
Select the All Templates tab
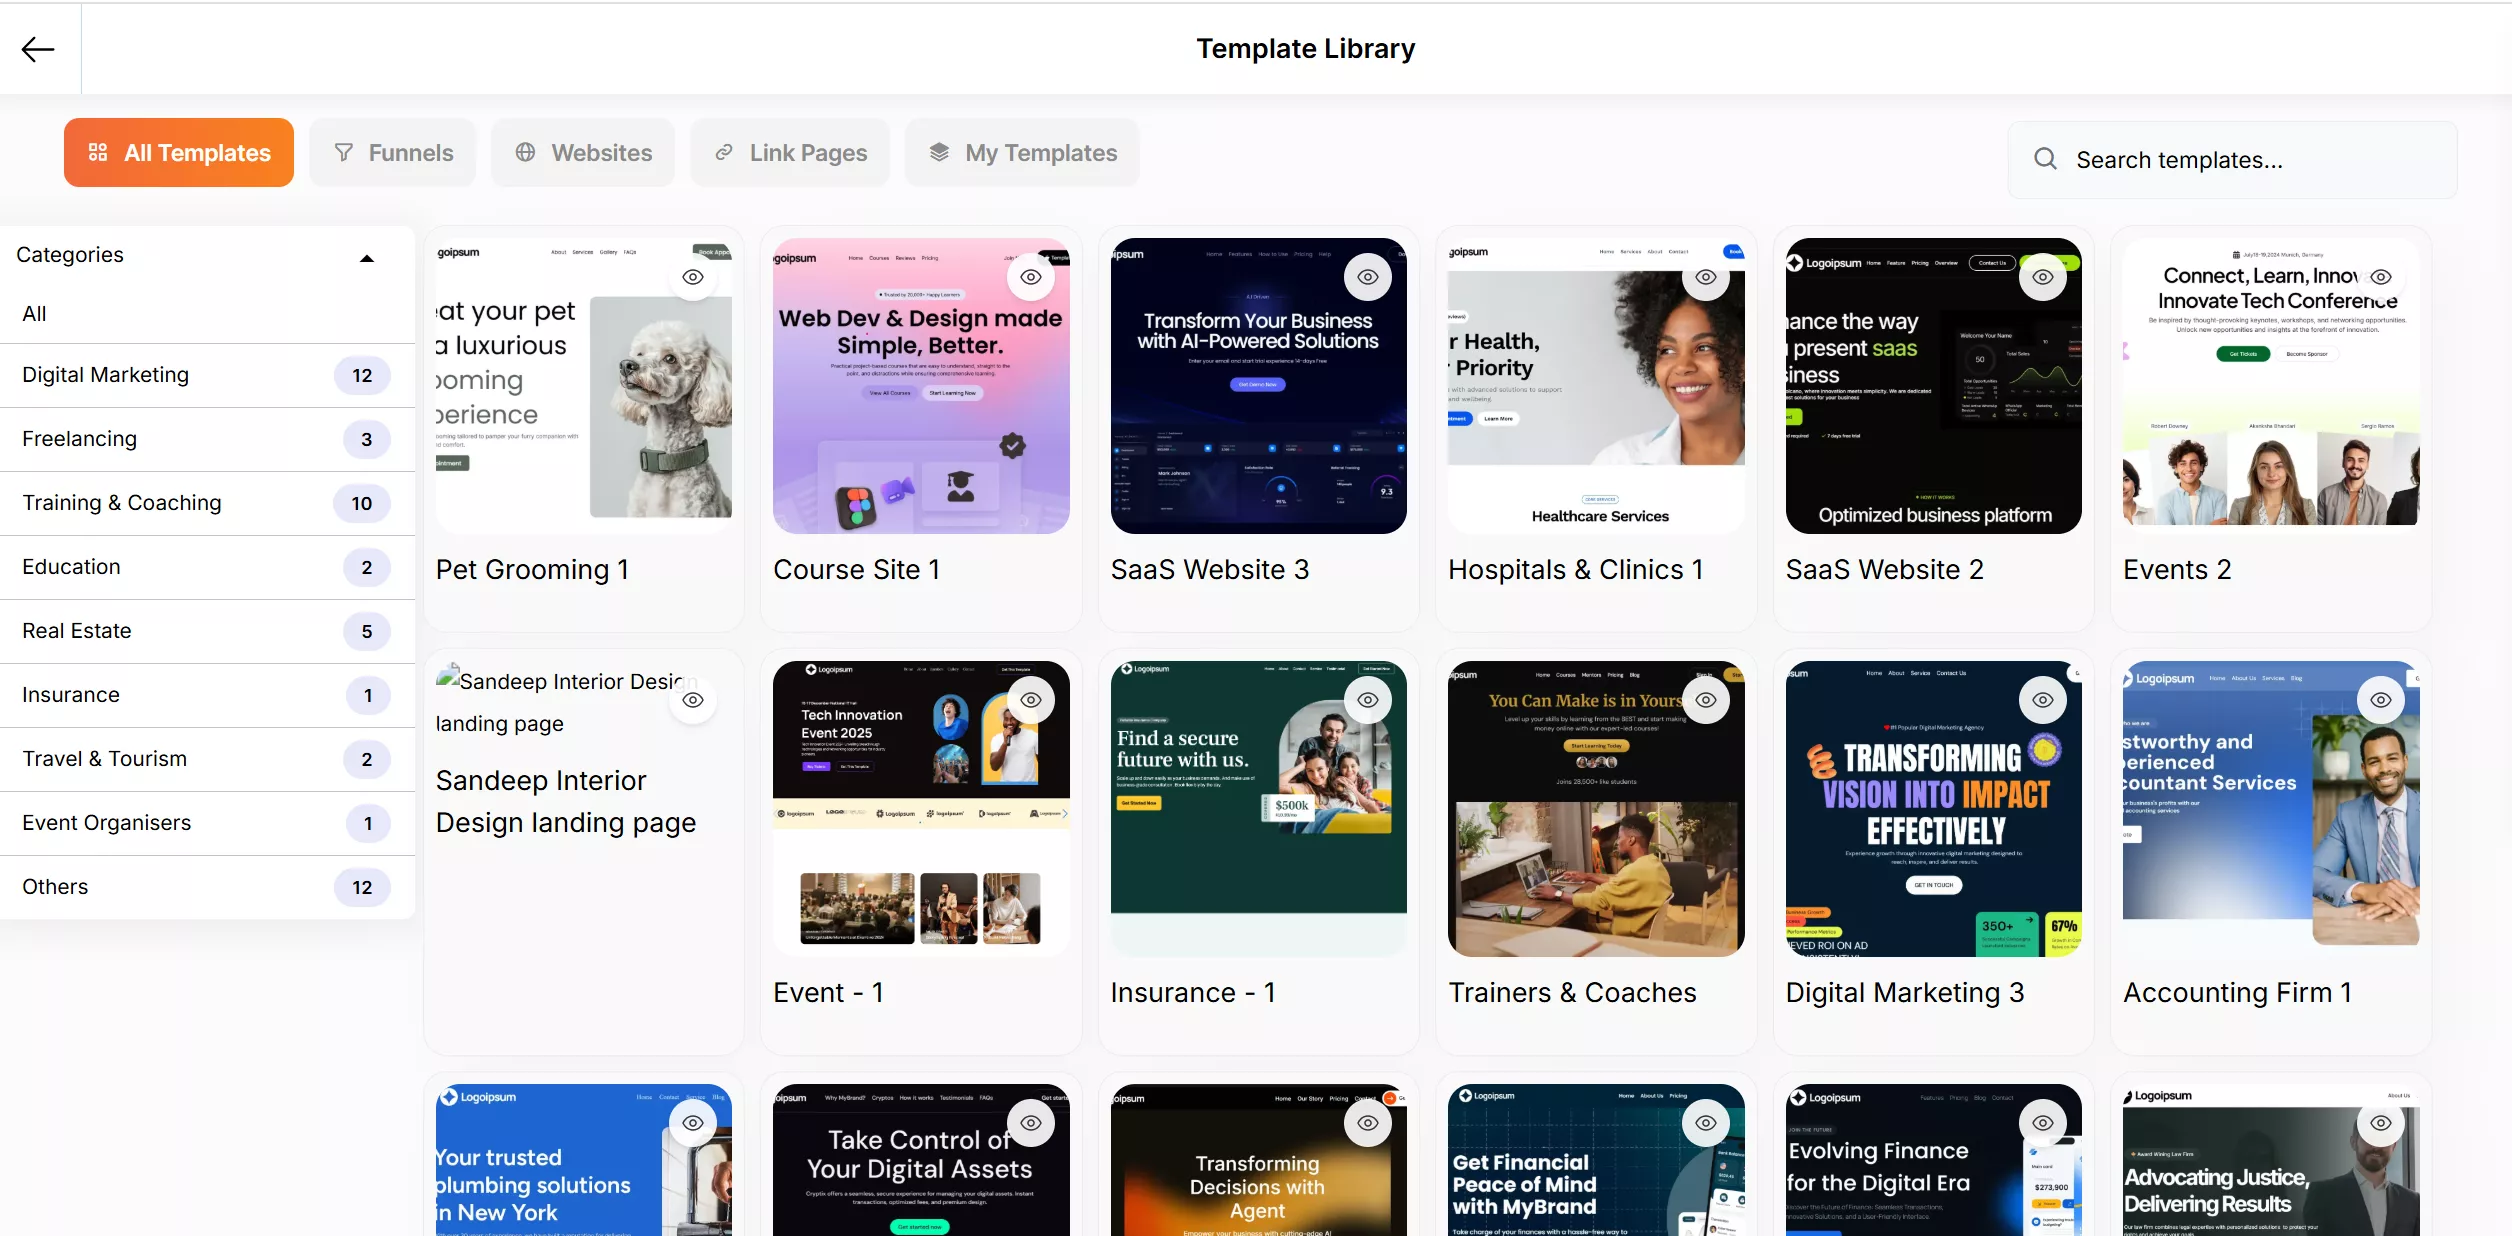pyautogui.click(x=179, y=153)
